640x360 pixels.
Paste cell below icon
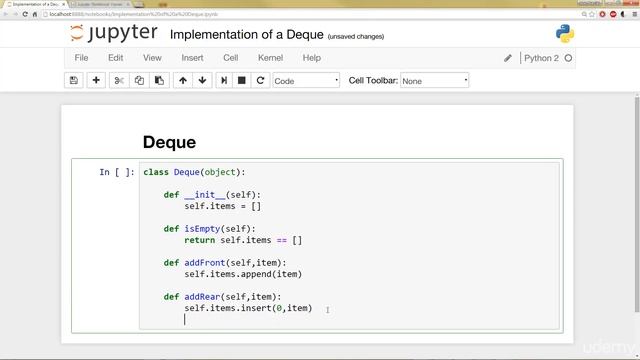coord(159,80)
